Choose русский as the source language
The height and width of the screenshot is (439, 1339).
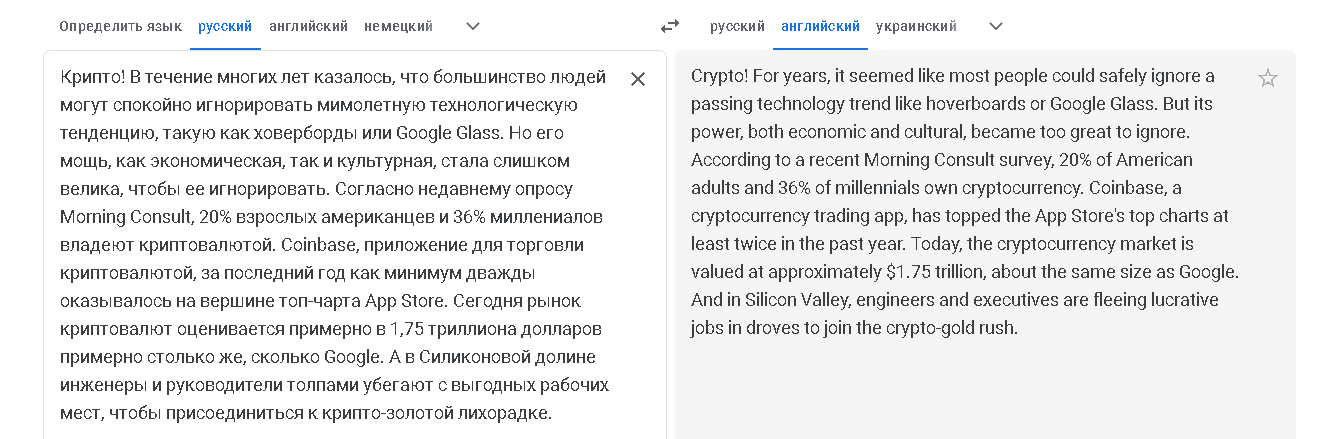coord(225,26)
